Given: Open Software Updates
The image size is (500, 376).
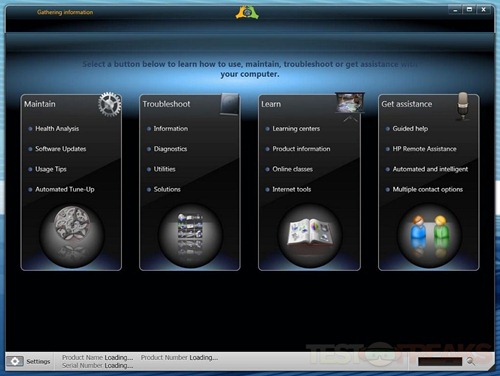Looking at the screenshot, I should [x=61, y=149].
